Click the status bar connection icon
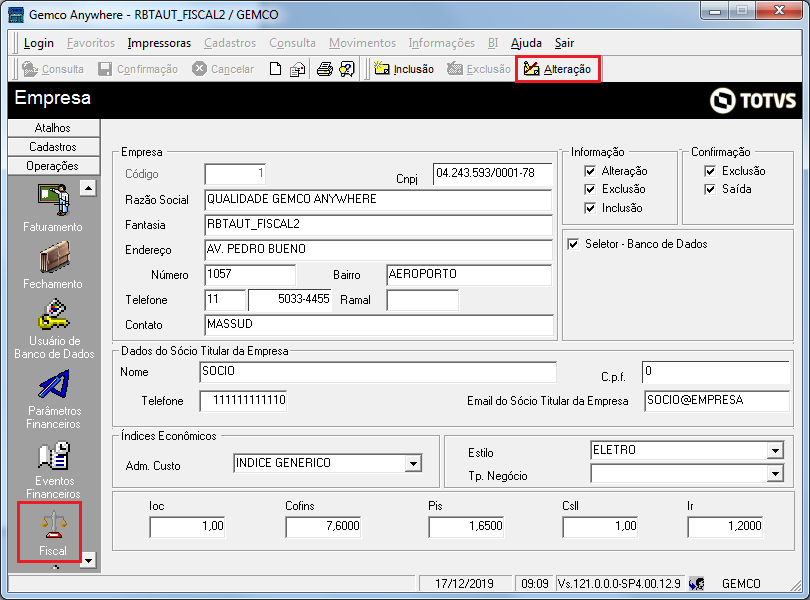The image size is (810, 600). pyautogui.click(x=696, y=583)
